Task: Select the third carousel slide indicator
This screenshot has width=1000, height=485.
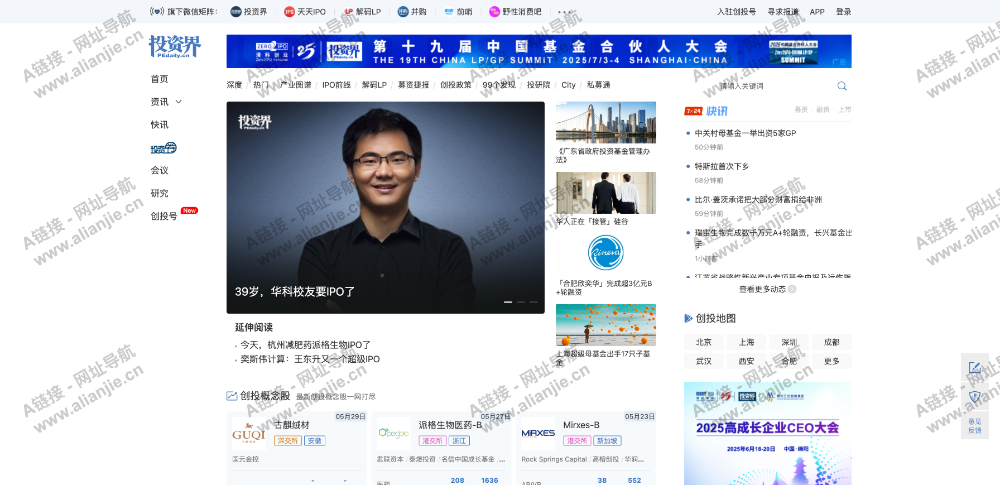Action: [x=533, y=302]
